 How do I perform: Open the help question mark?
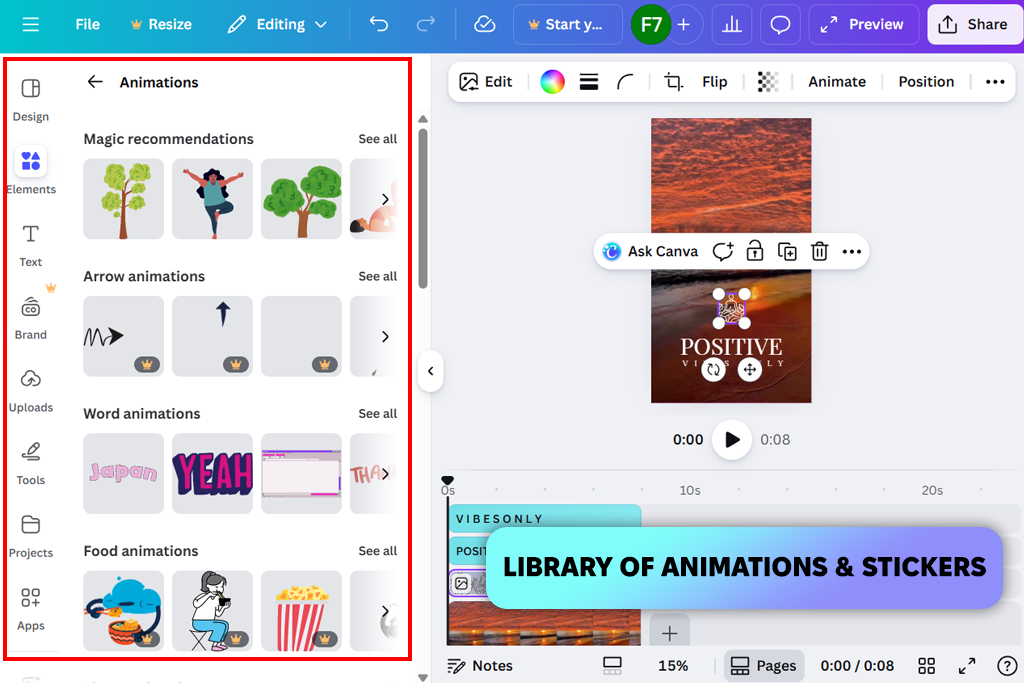pyautogui.click(x=1006, y=665)
